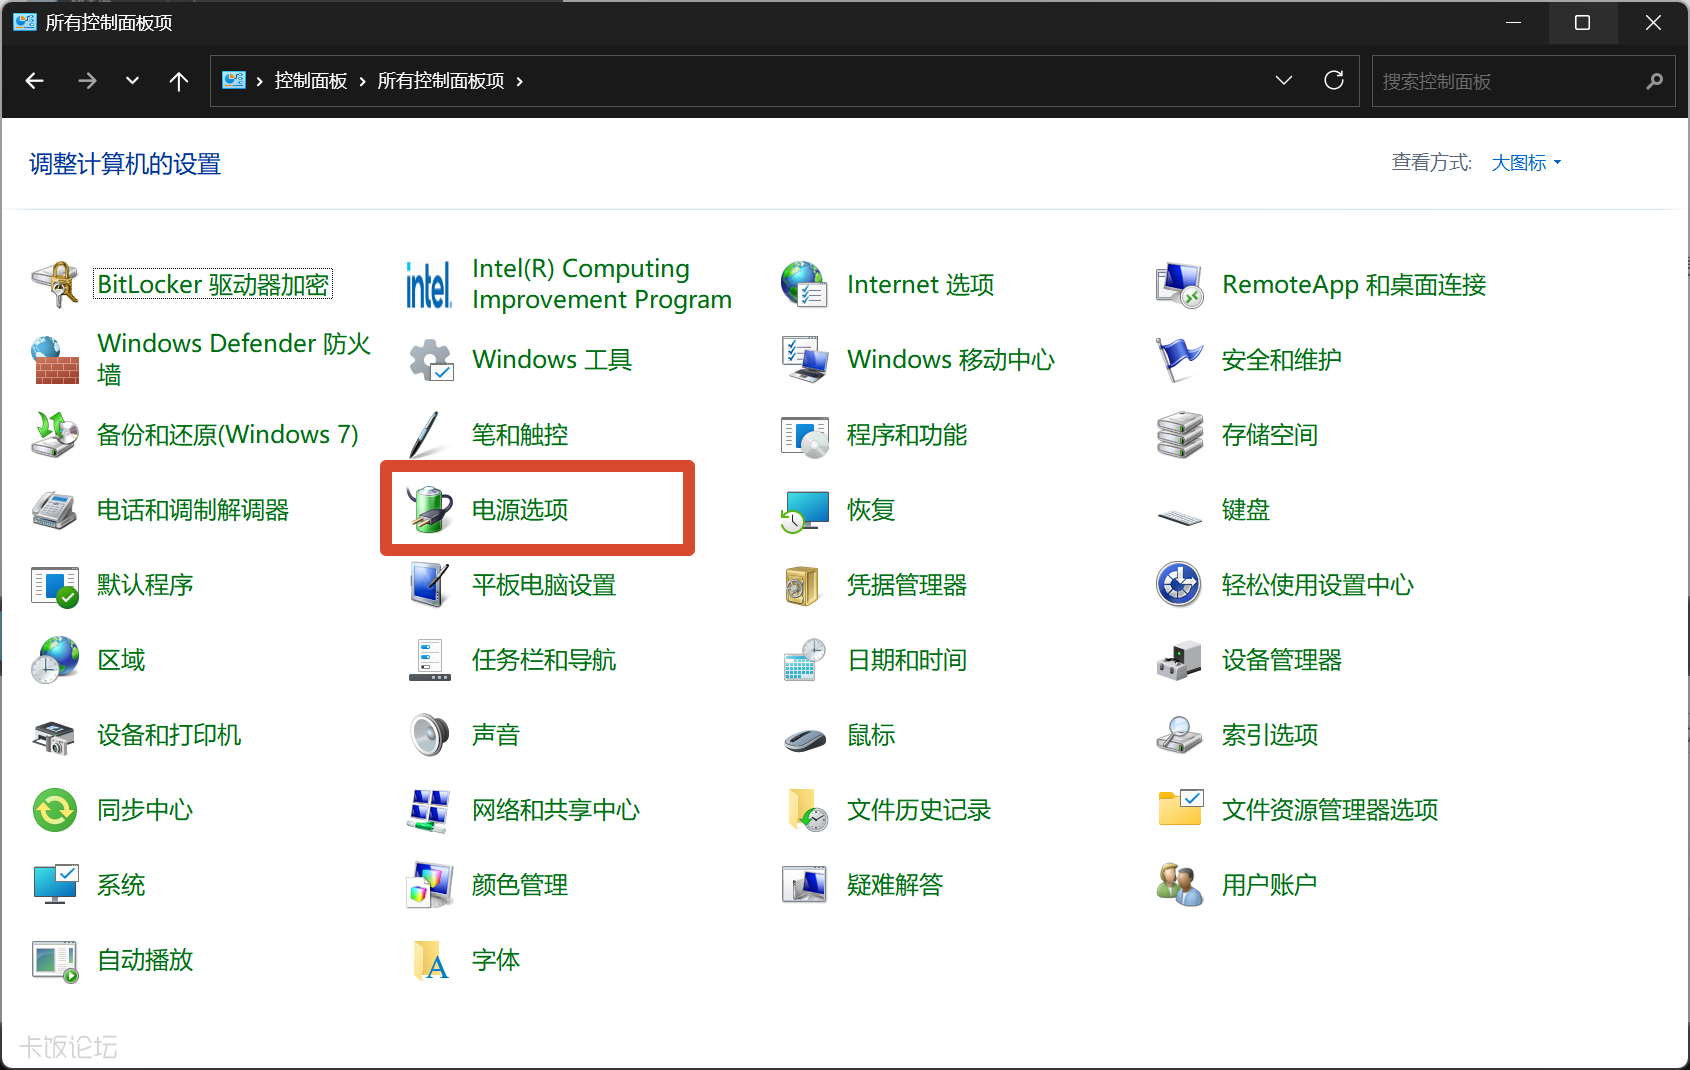Expand the chevron after 所有控制面板项

pyautogui.click(x=519, y=81)
